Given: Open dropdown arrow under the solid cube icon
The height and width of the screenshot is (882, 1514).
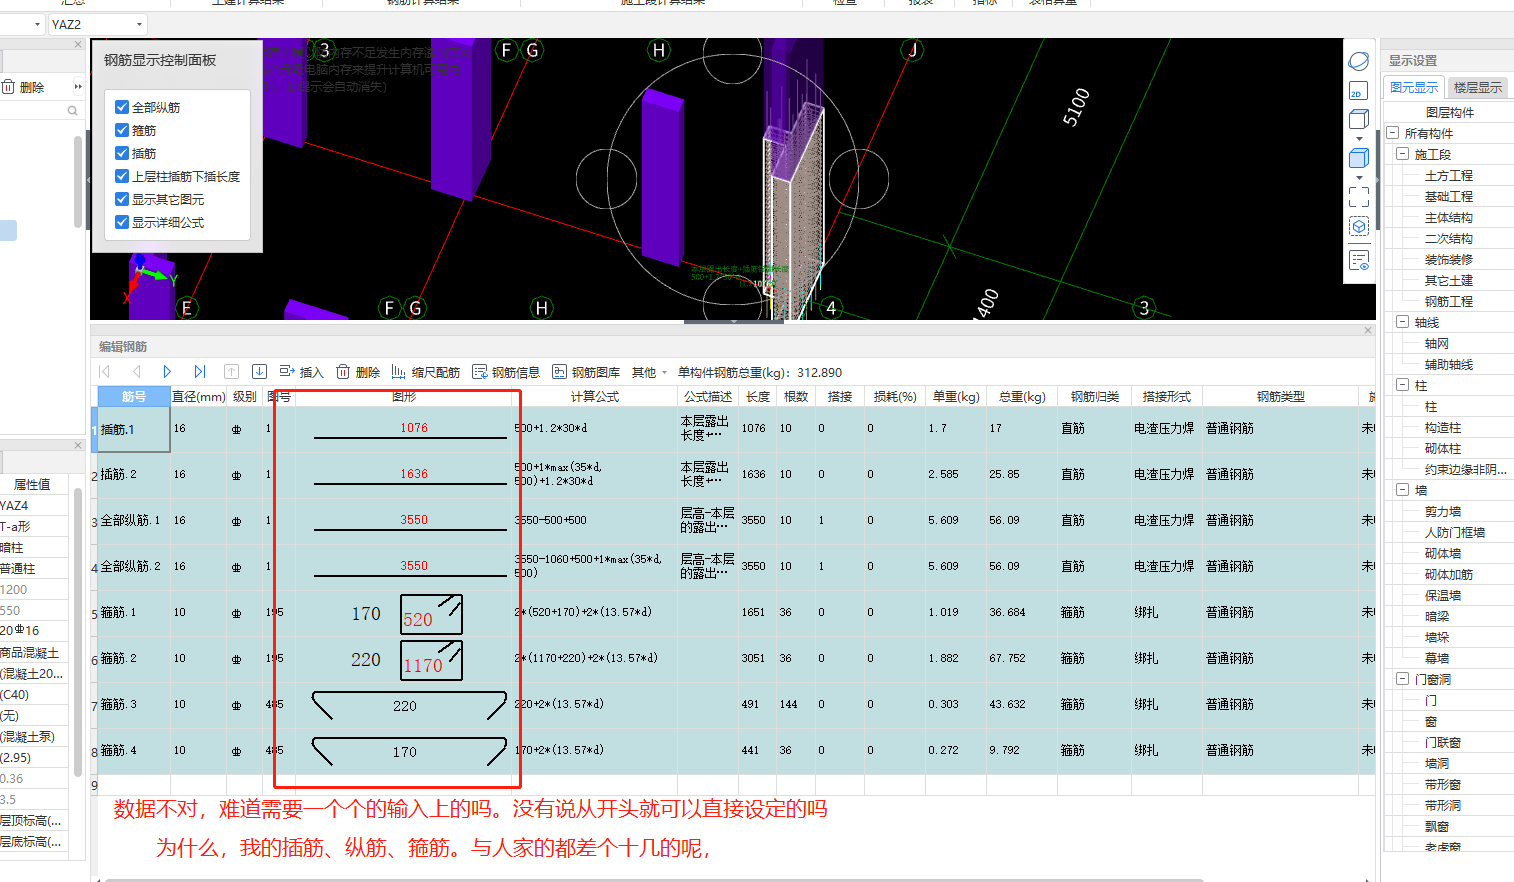Looking at the screenshot, I should coord(1359,177).
